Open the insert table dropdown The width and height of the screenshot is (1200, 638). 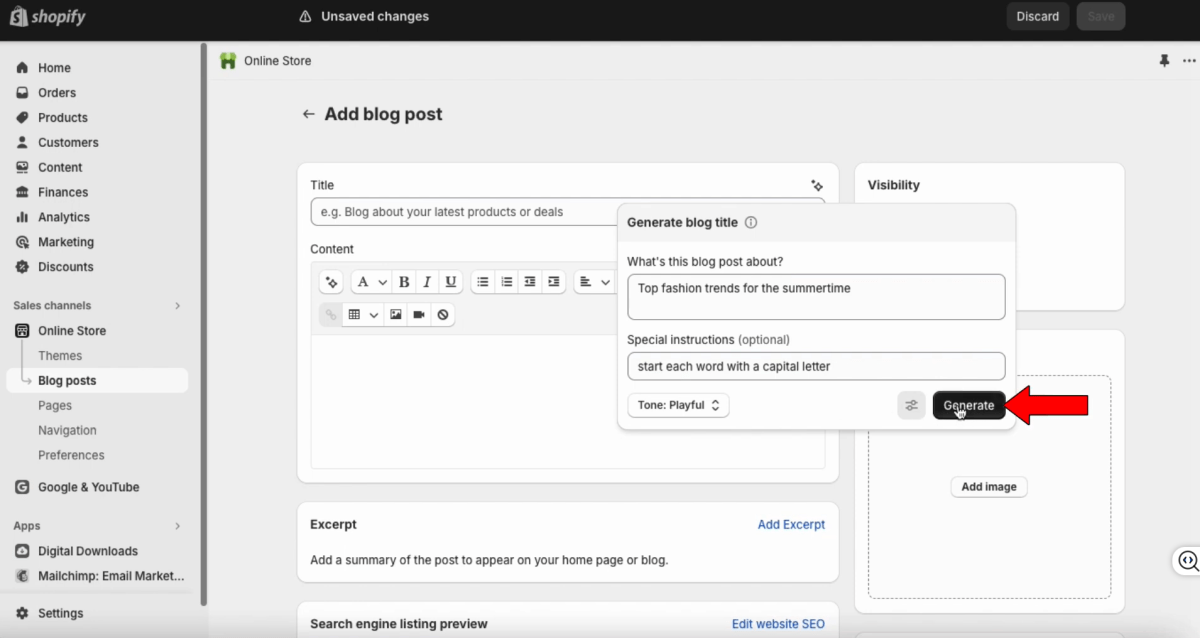point(363,315)
